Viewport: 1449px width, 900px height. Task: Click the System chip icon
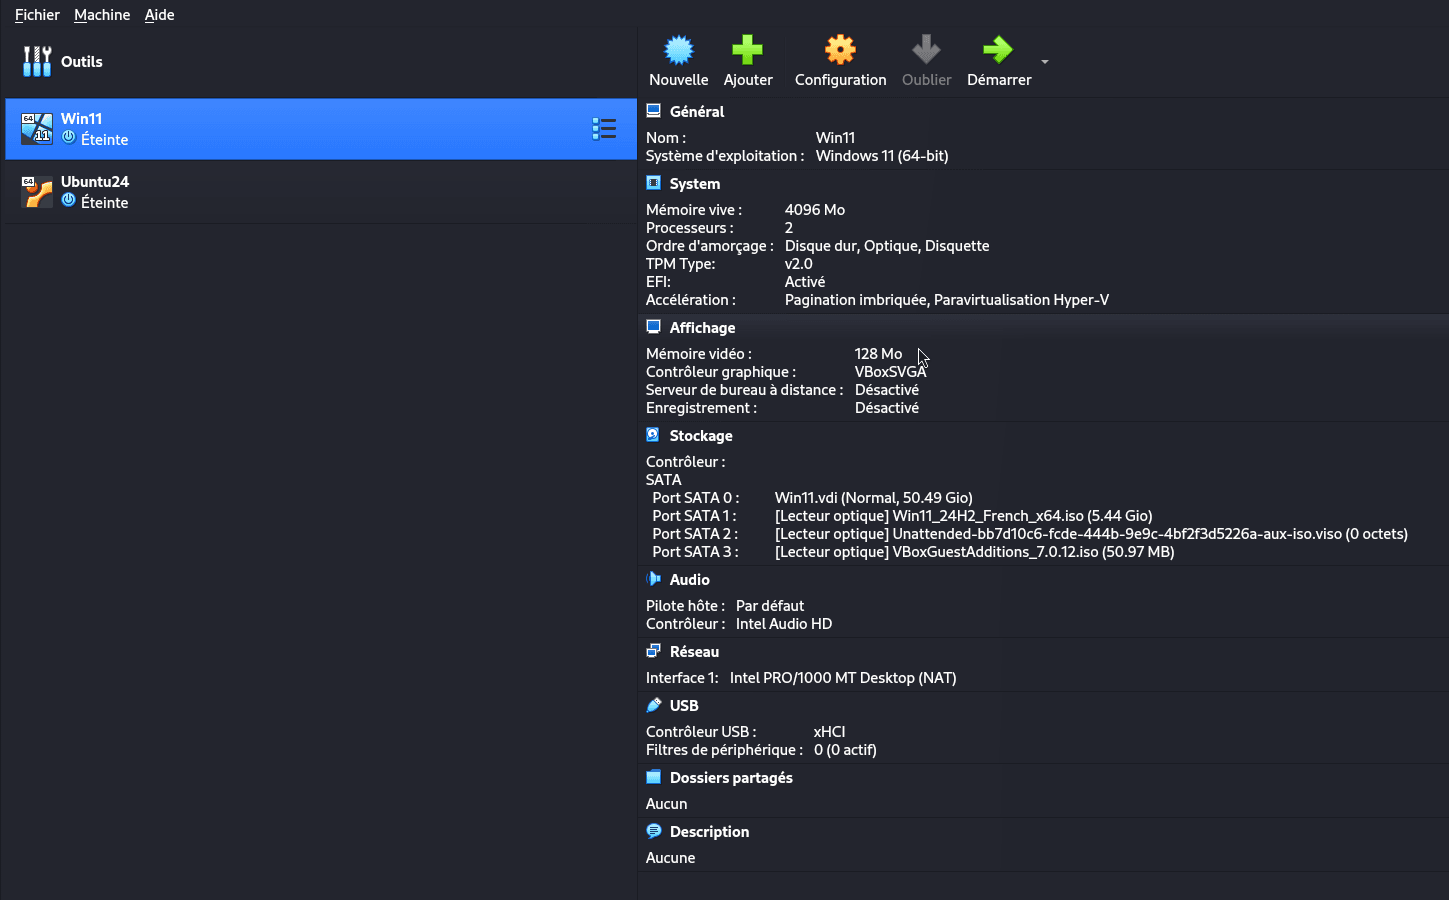(654, 183)
